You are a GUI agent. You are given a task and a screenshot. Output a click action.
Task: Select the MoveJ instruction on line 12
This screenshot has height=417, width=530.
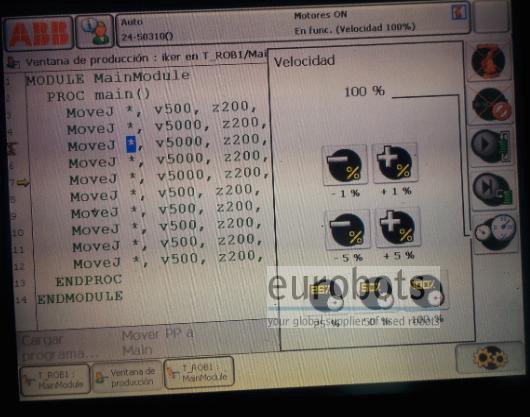point(168,261)
